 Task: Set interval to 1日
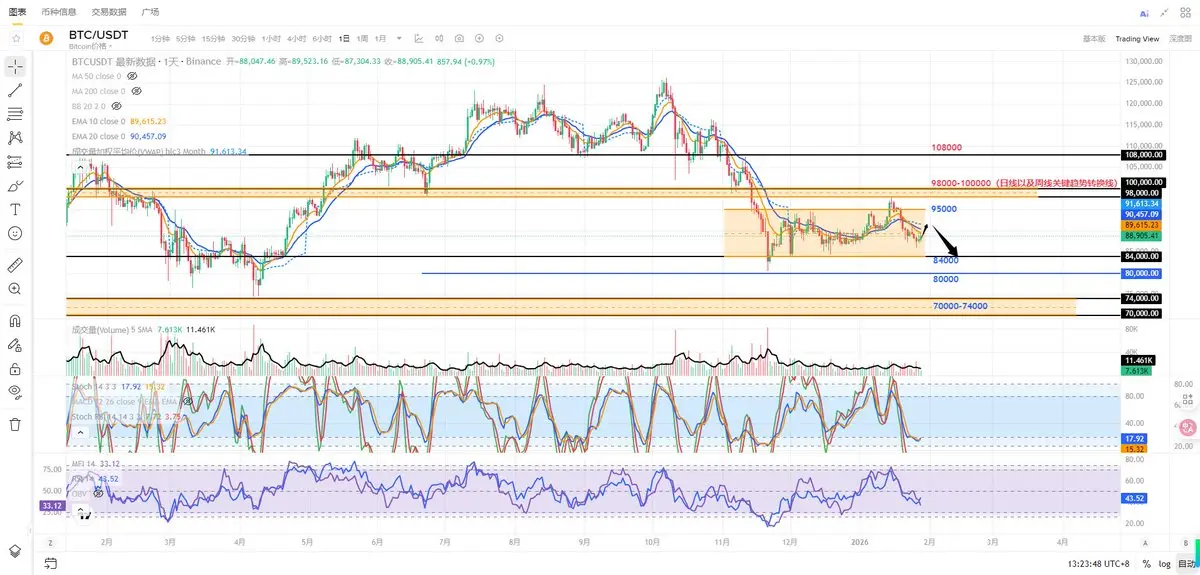344,38
